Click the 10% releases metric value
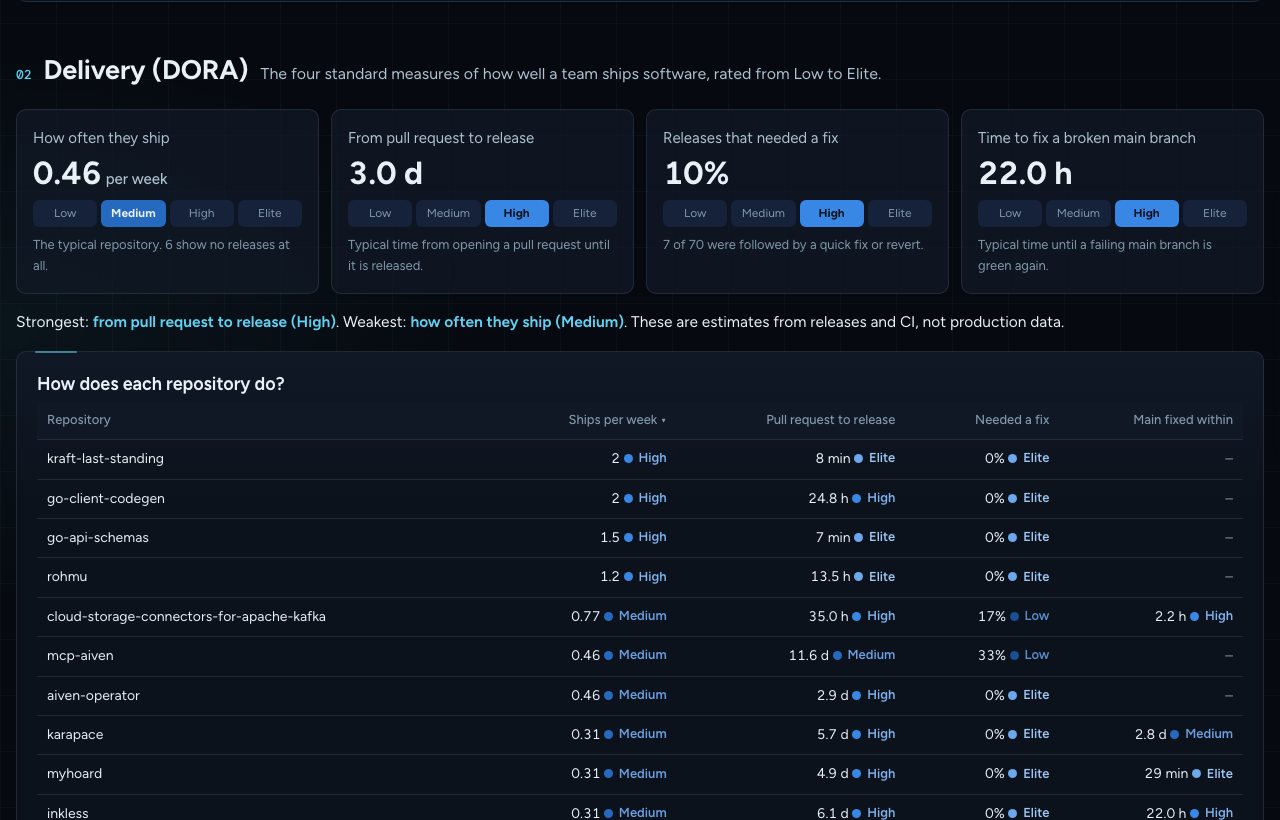Viewport: 1280px width, 820px height. pyautogui.click(x=696, y=174)
